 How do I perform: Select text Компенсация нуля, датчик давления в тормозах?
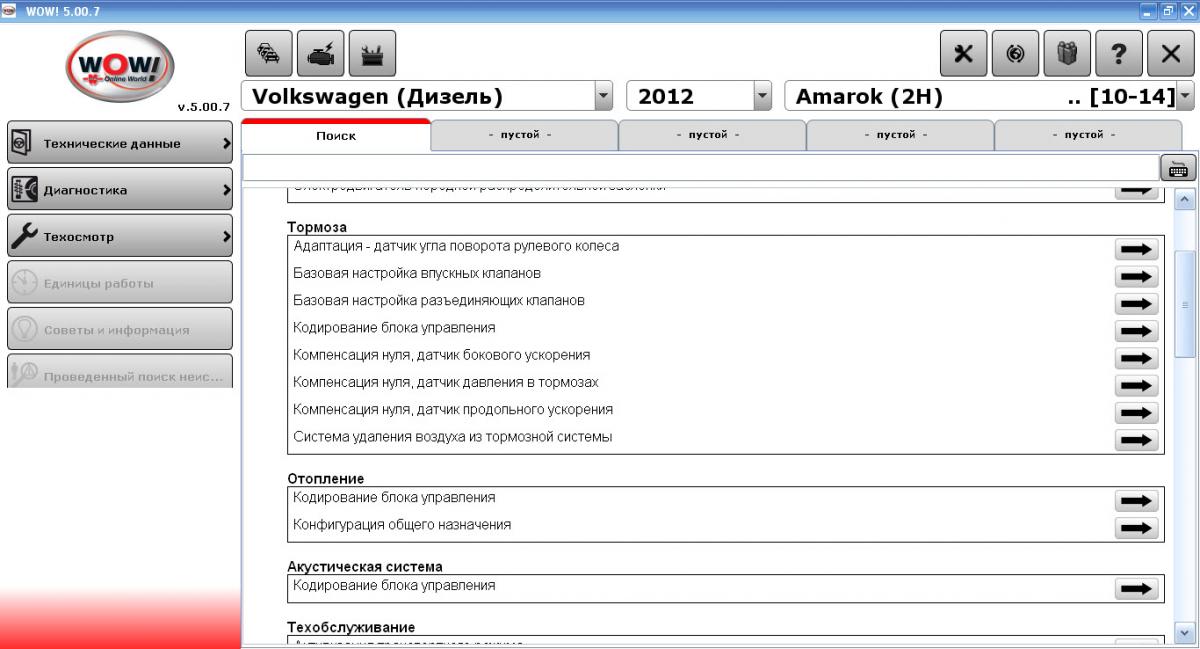click(x=446, y=382)
